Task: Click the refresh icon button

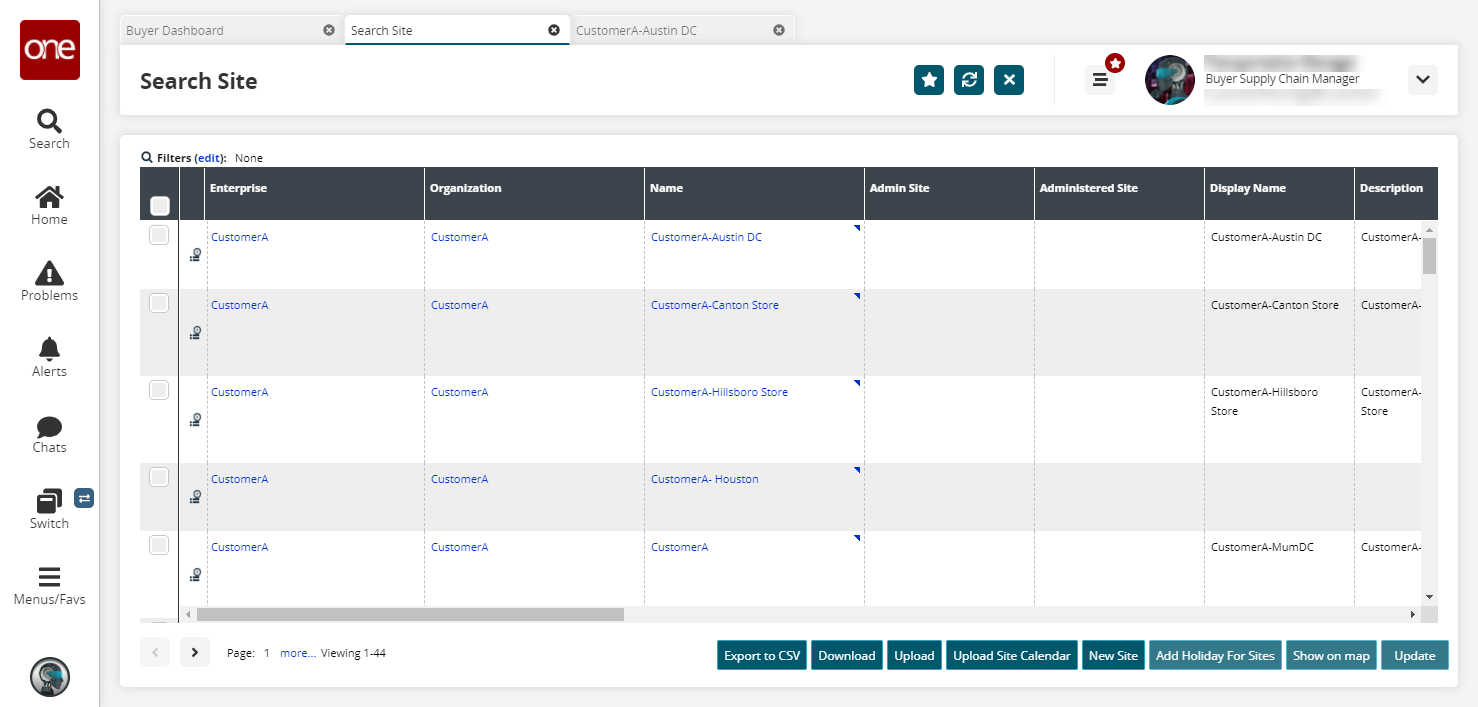Action: 969,80
